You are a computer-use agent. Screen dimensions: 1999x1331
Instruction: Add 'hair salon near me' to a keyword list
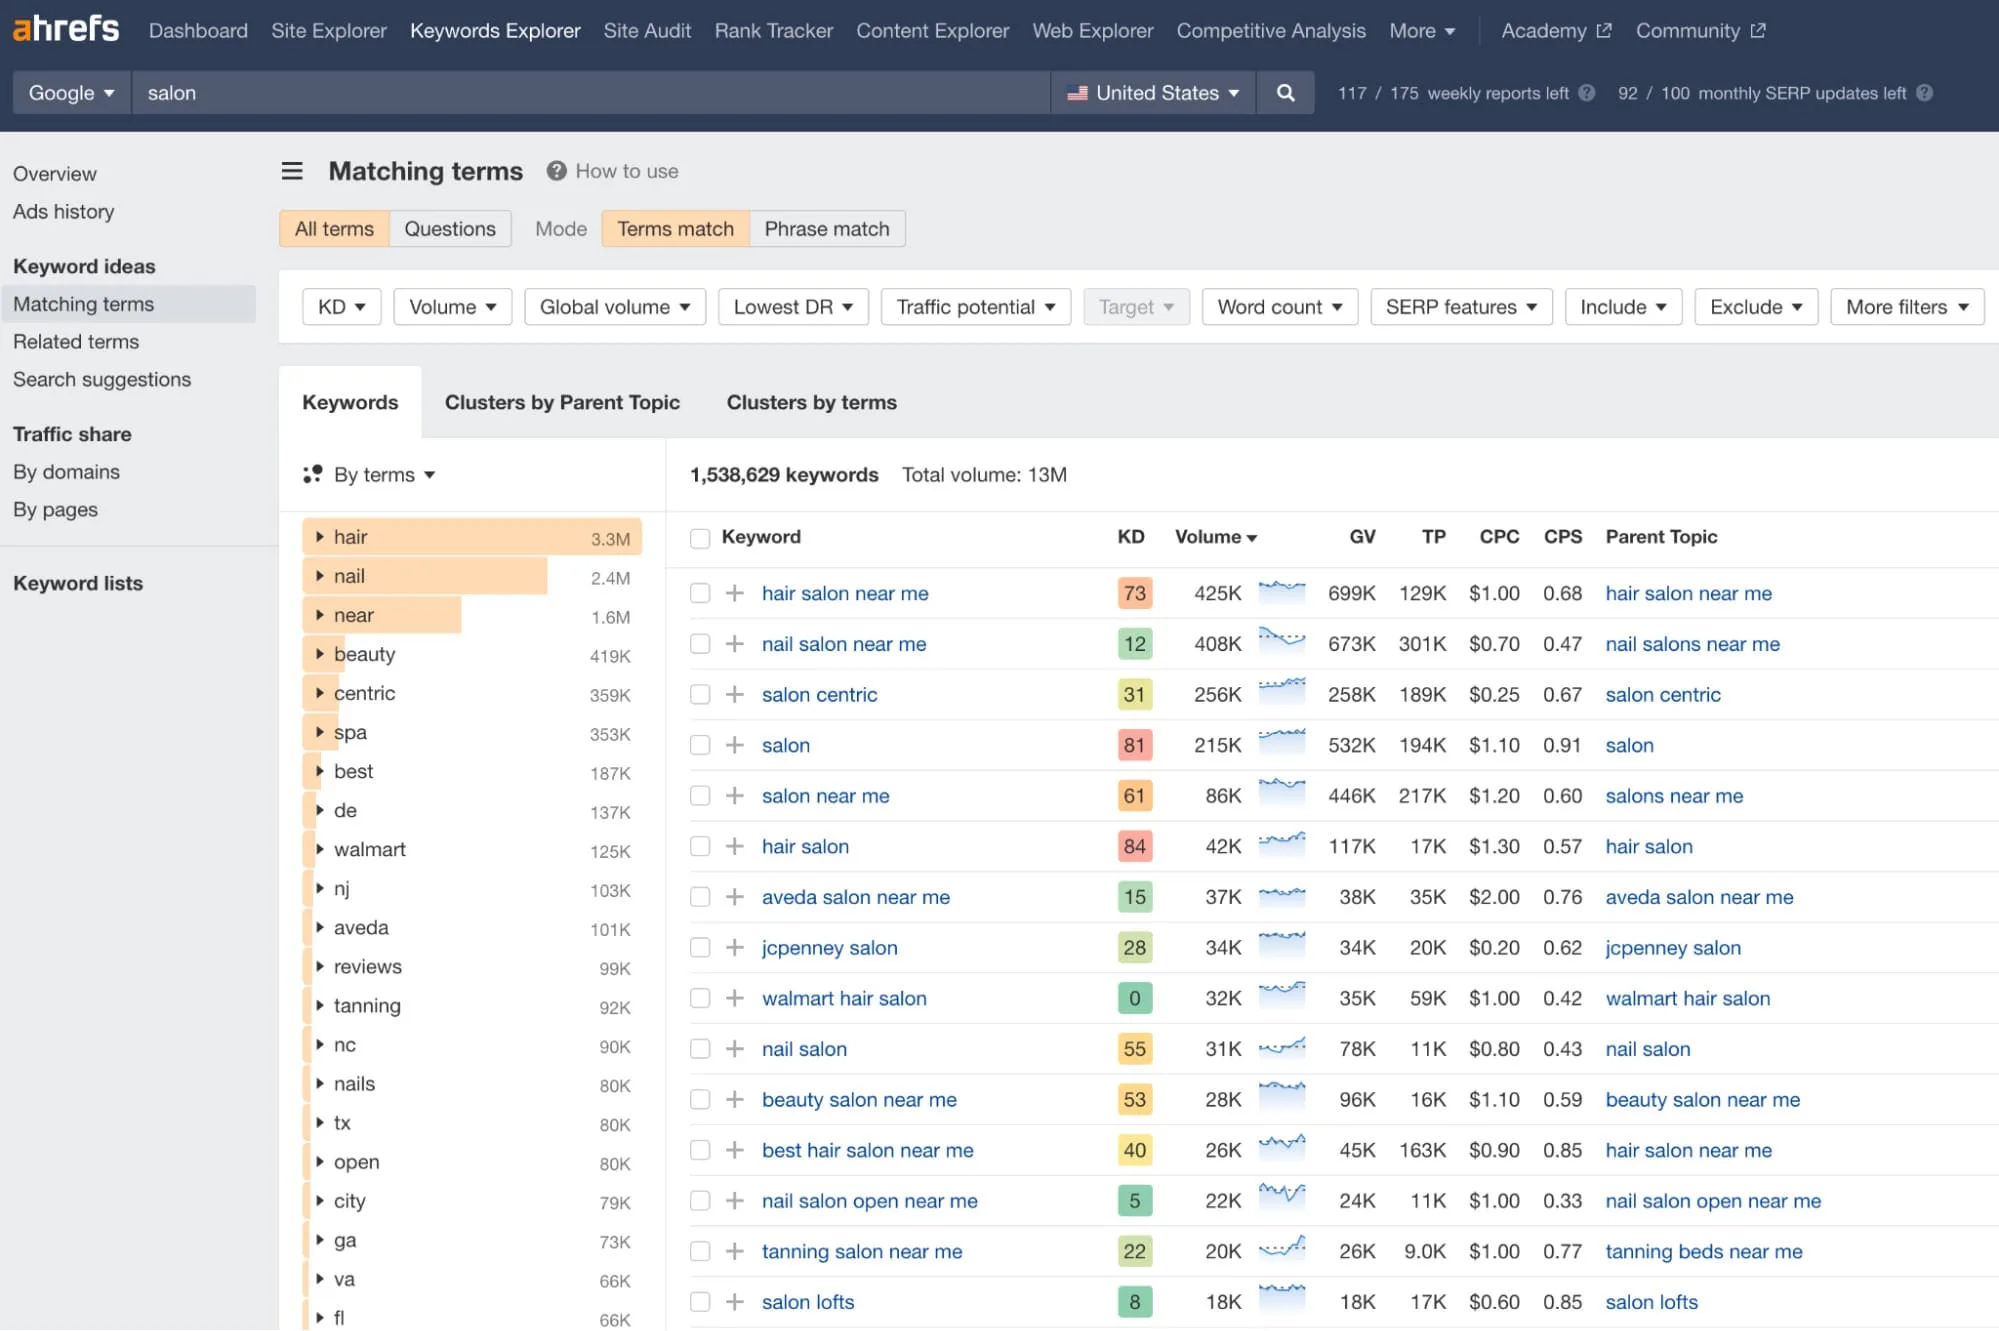(x=734, y=593)
